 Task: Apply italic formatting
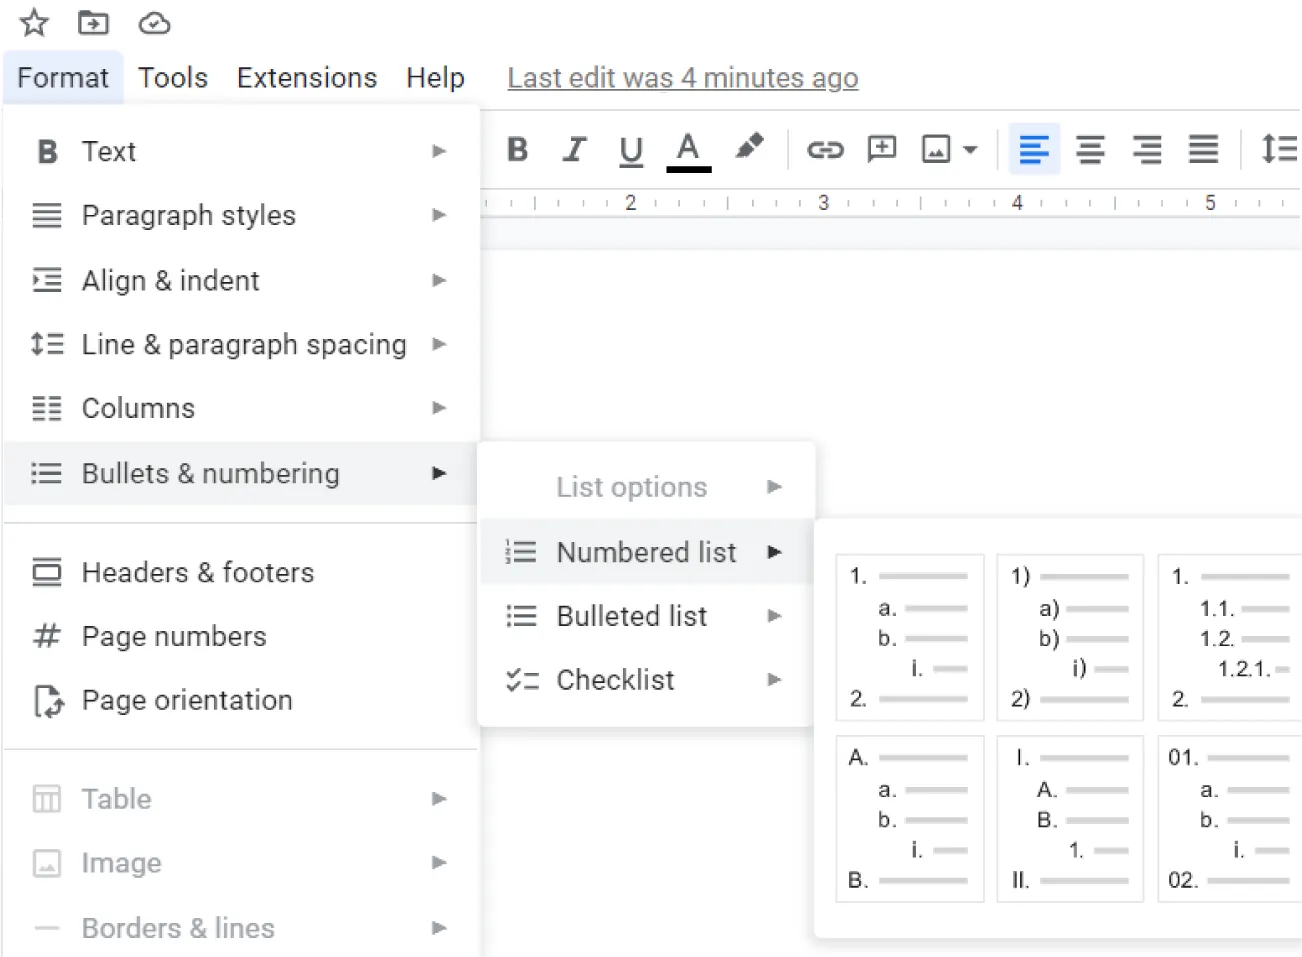573,149
